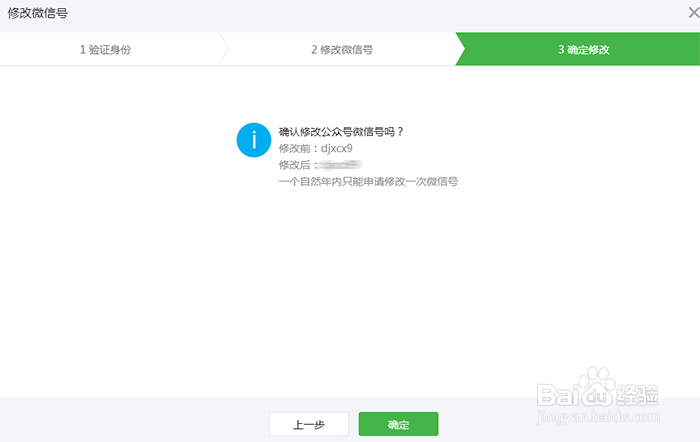Close the 修改微信号 dialog
The height and width of the screenshot is (442, 700).
(693, 13)
